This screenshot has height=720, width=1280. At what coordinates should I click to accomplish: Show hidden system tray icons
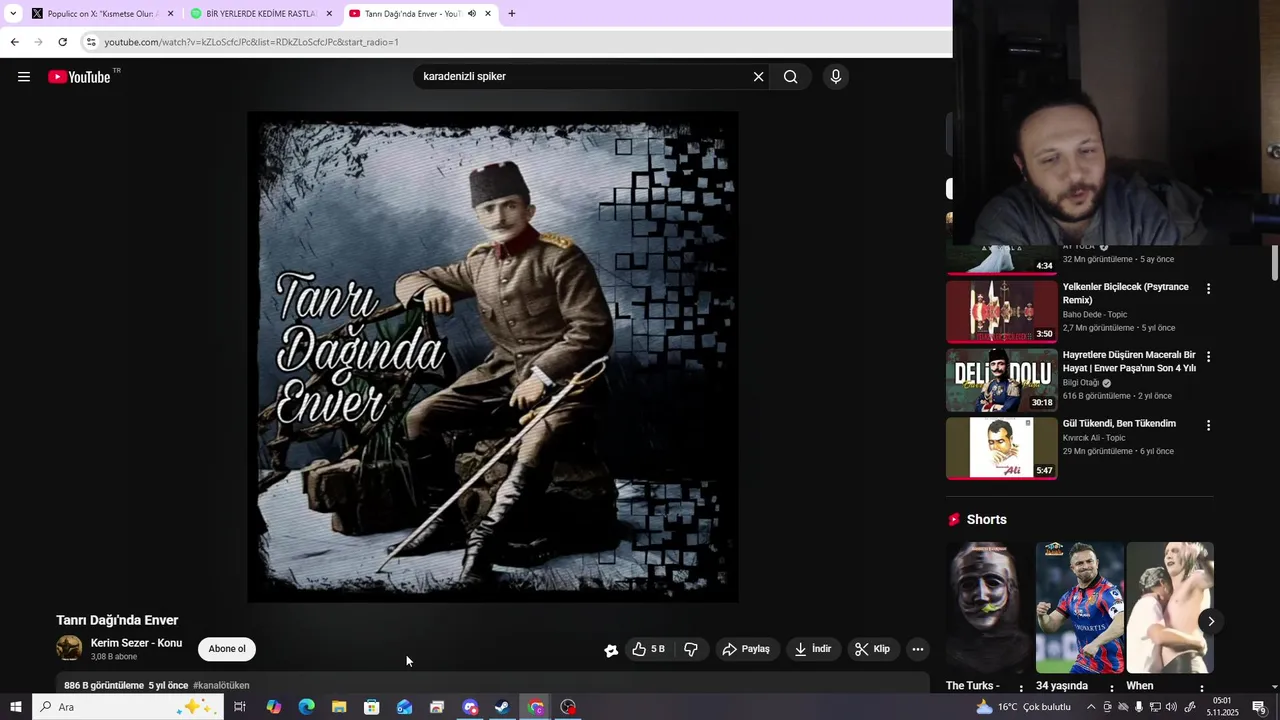coord(1091,707)
